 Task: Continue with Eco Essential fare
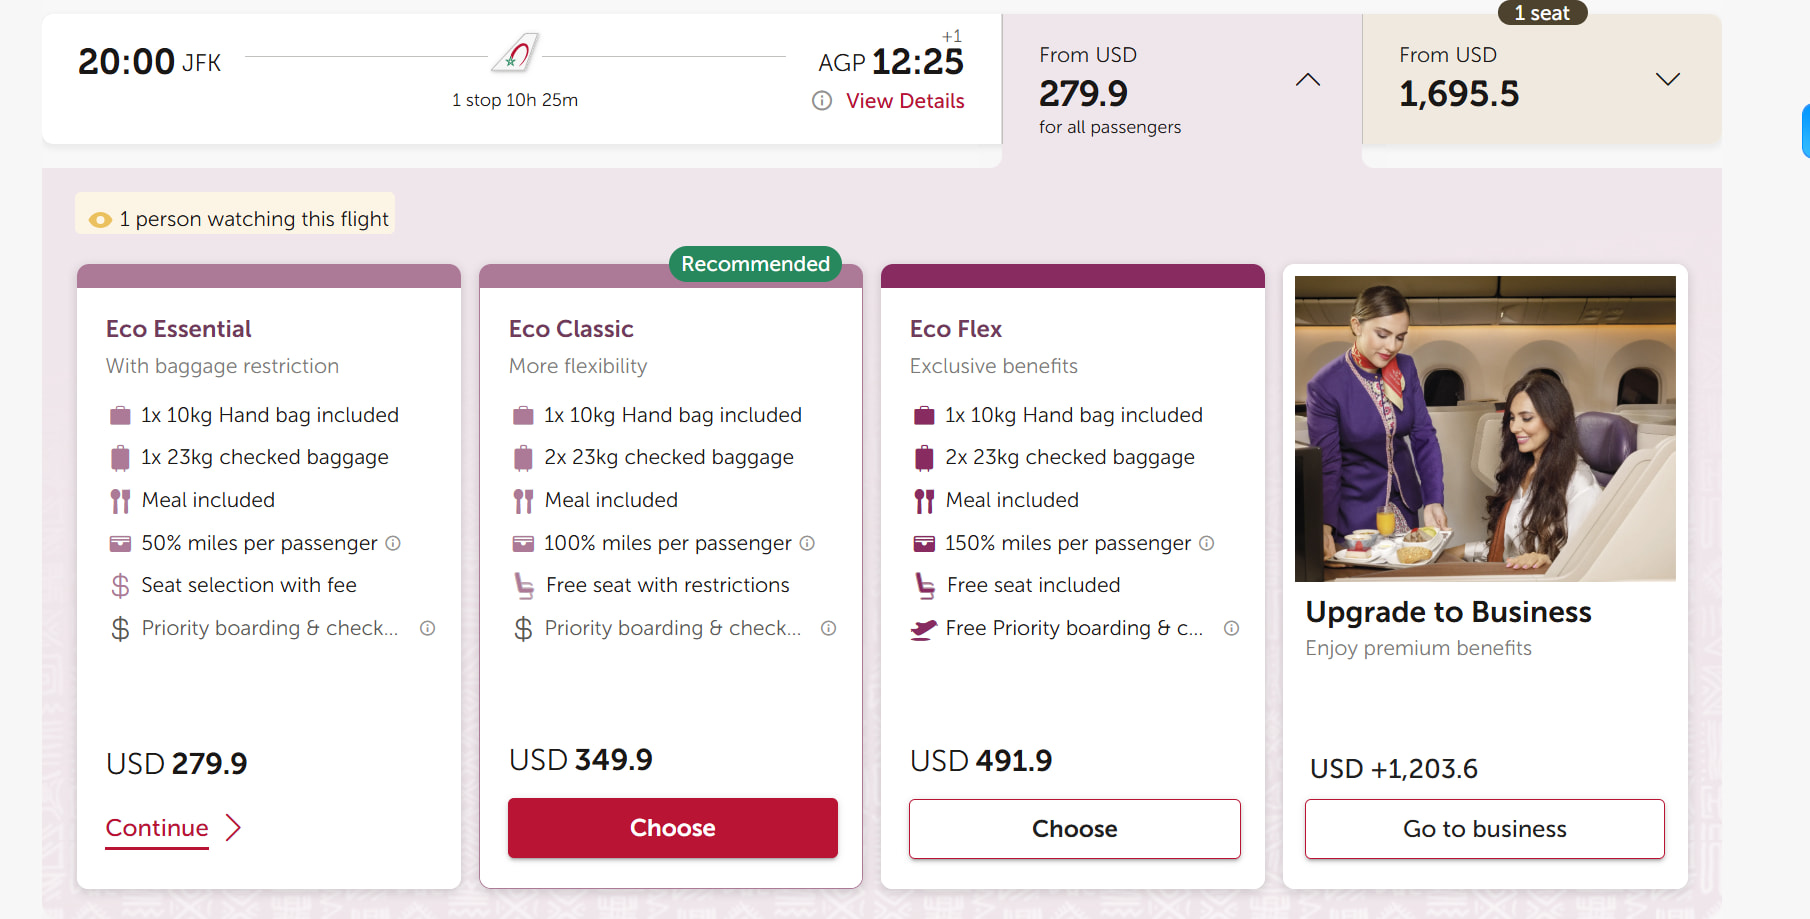(157, 828)
